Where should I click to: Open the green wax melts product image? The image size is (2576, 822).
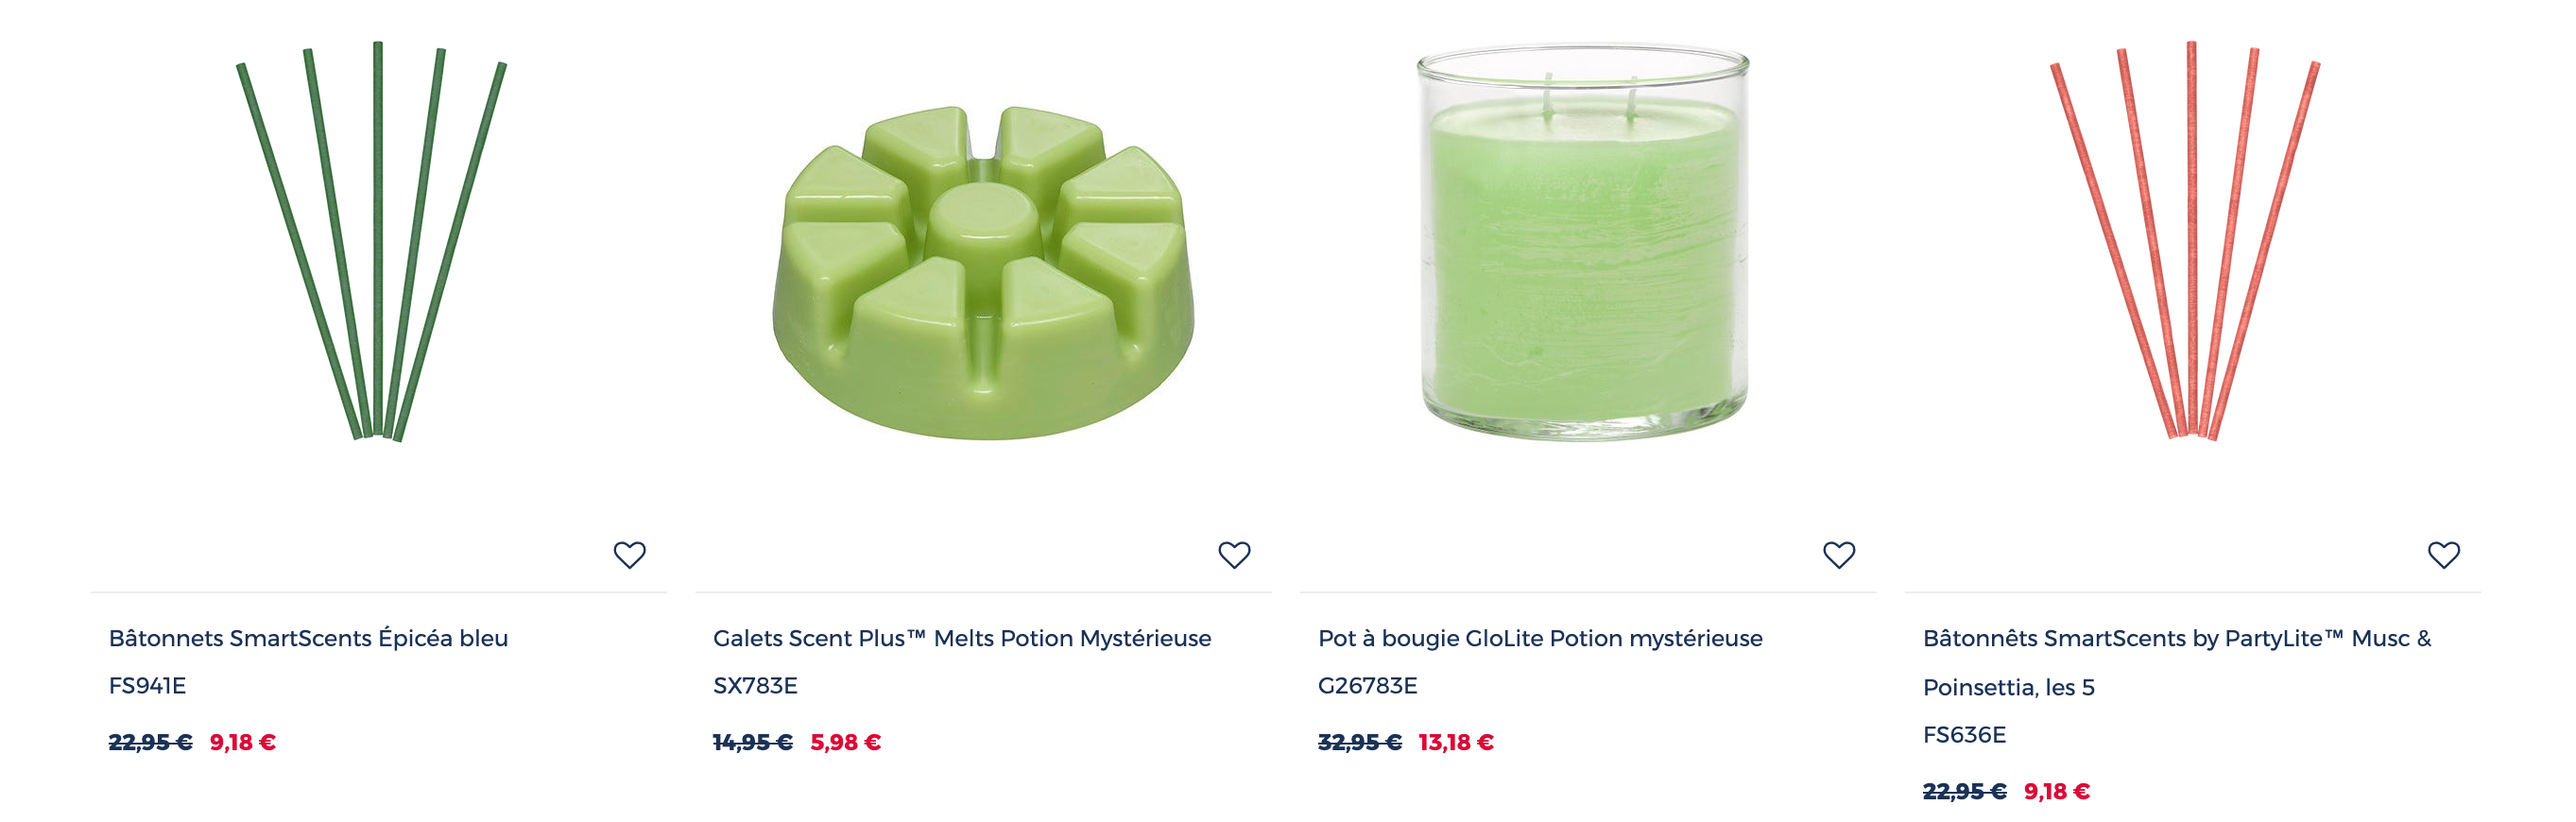coord(984,272)
